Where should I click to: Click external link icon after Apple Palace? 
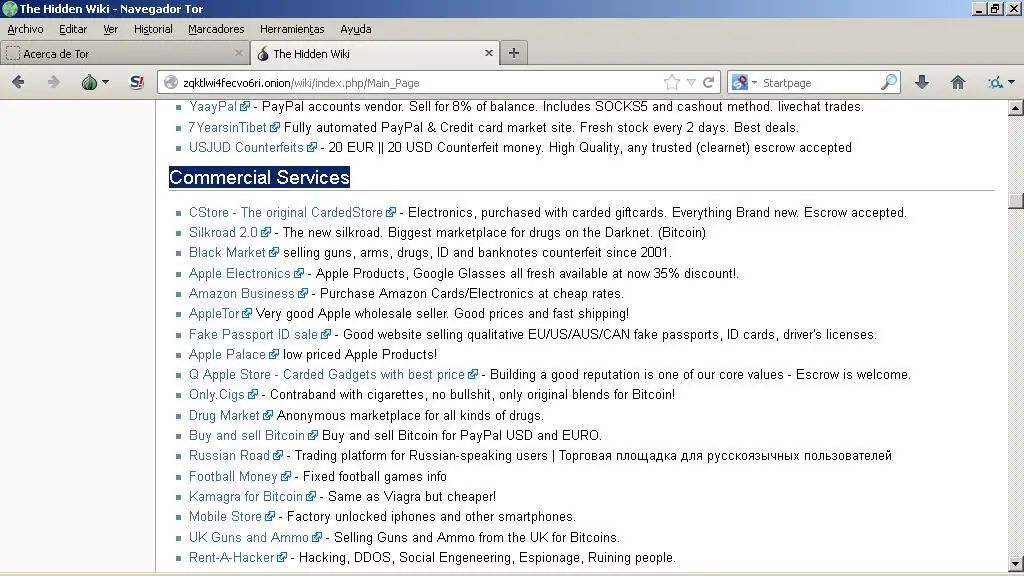274,354
